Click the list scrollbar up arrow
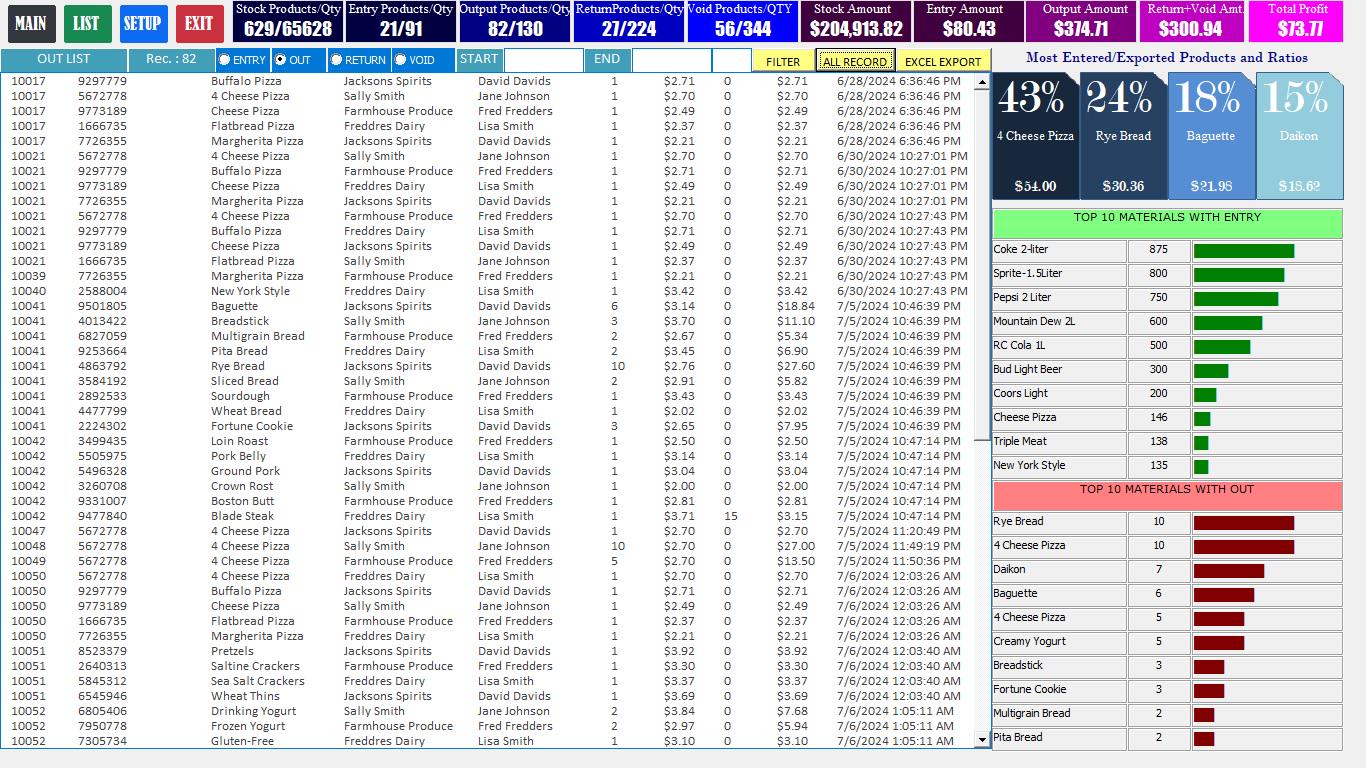Image resolution: width=1366 pixels, height=768 pixels. 982,82
